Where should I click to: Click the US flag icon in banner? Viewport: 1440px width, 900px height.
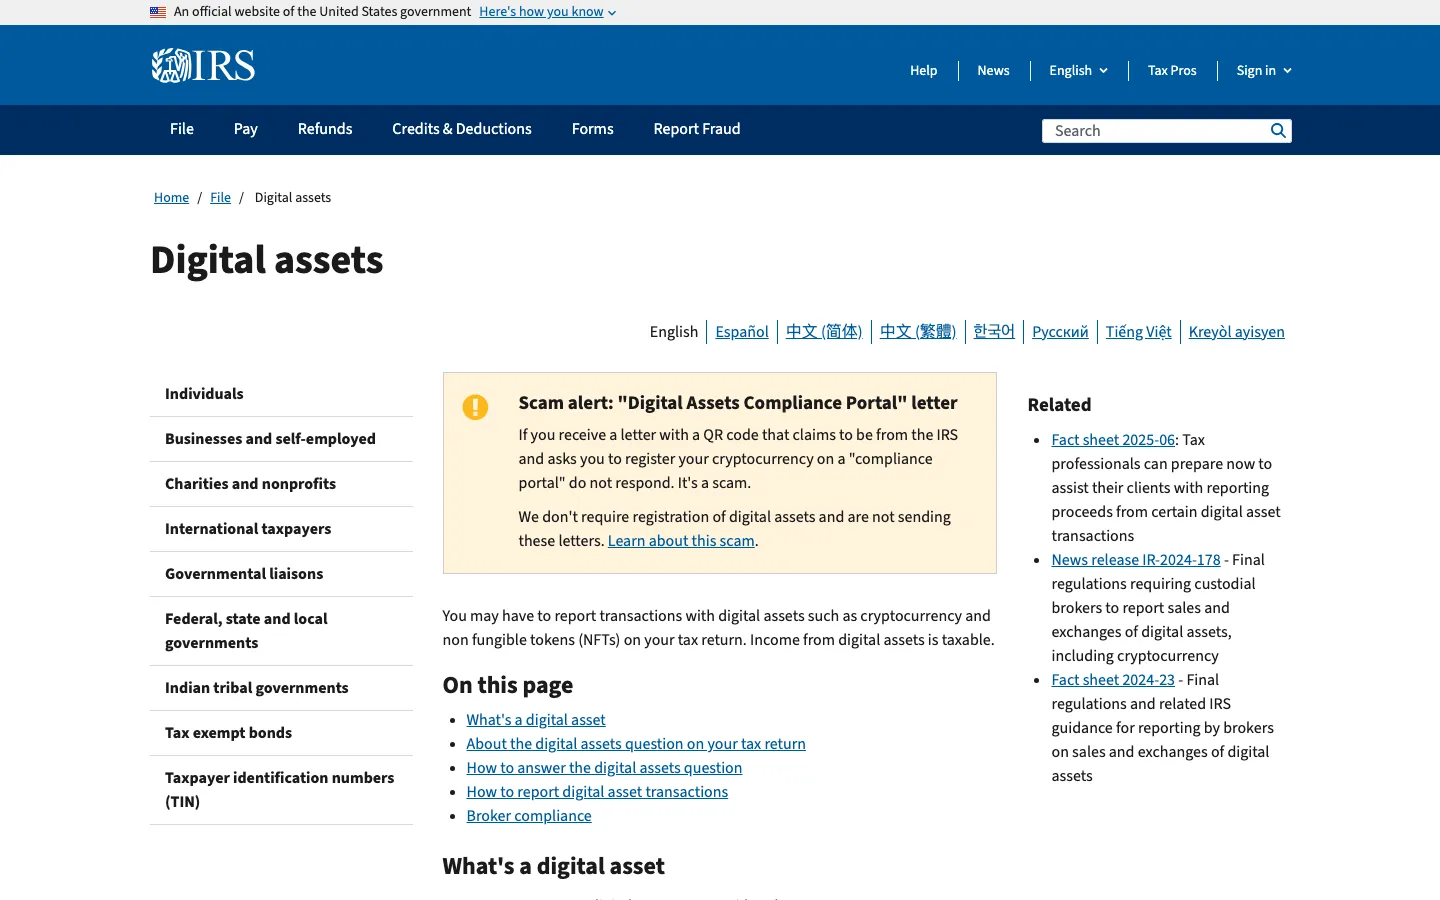[x=158, y=12]
